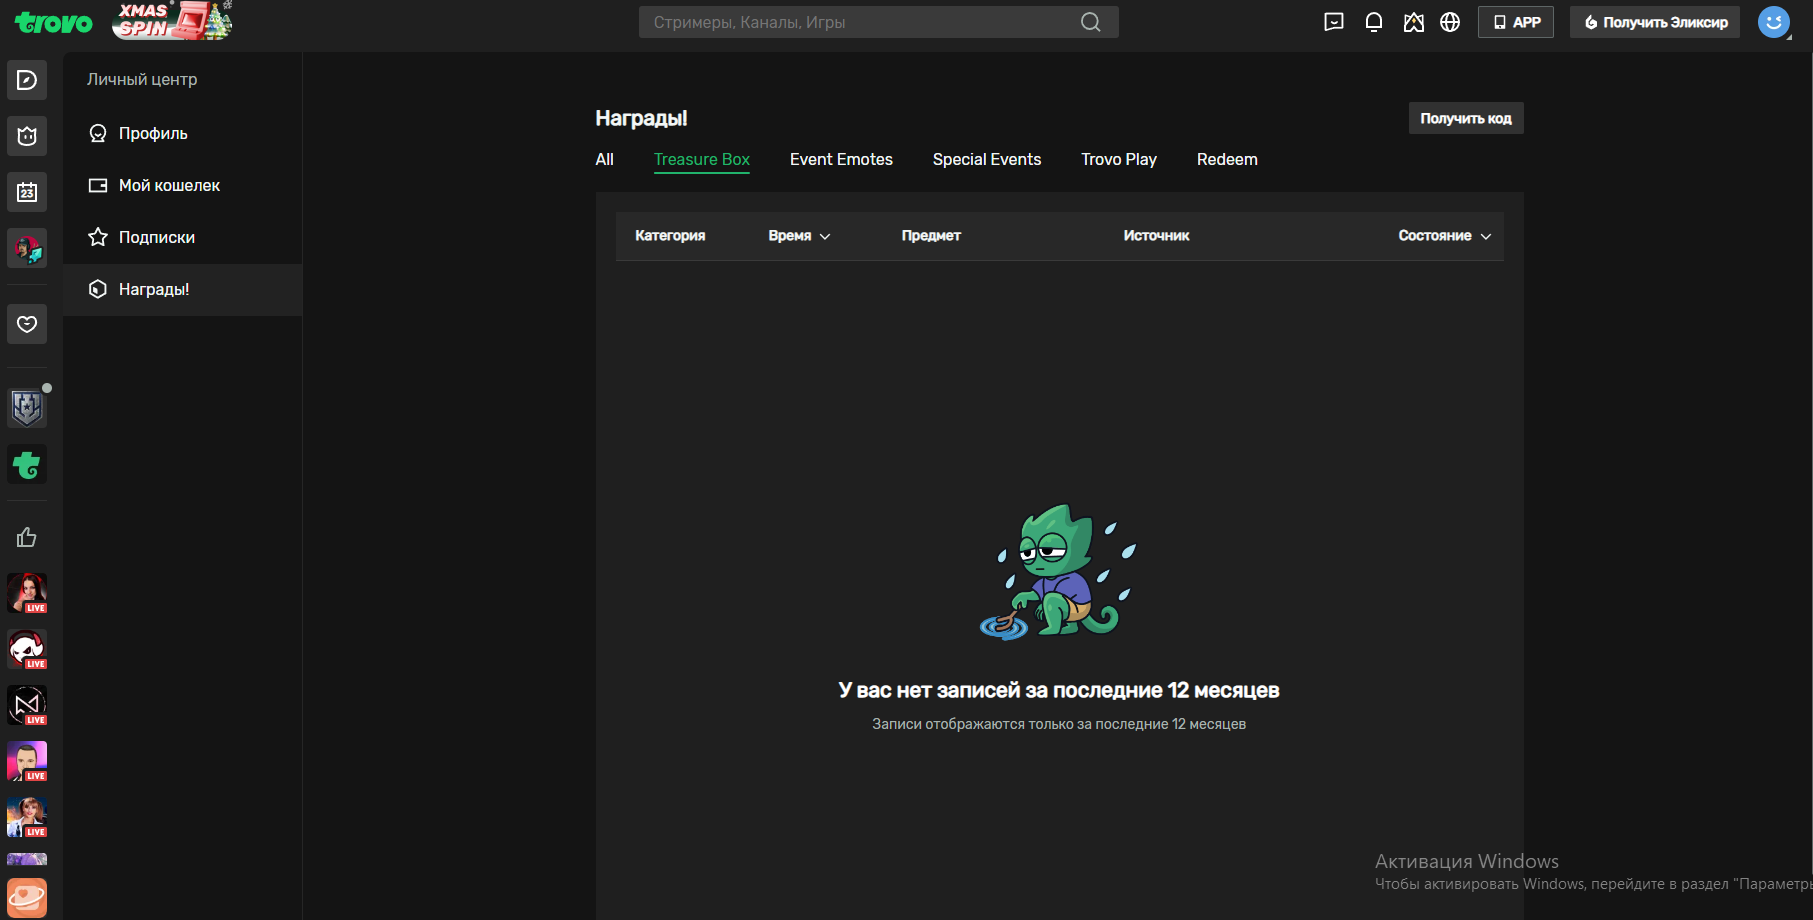Open the language globe menu
This screenshot has width=1813, height=920.
1449,22
